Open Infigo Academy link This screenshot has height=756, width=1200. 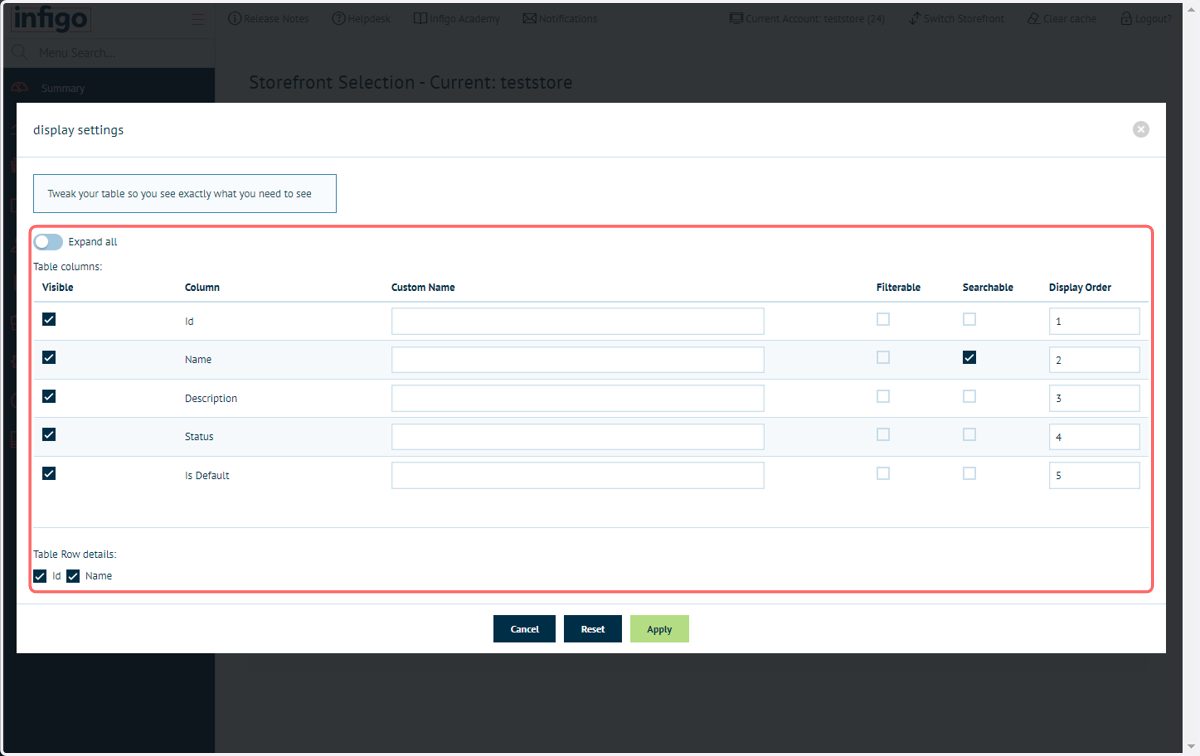pos(456,19)
